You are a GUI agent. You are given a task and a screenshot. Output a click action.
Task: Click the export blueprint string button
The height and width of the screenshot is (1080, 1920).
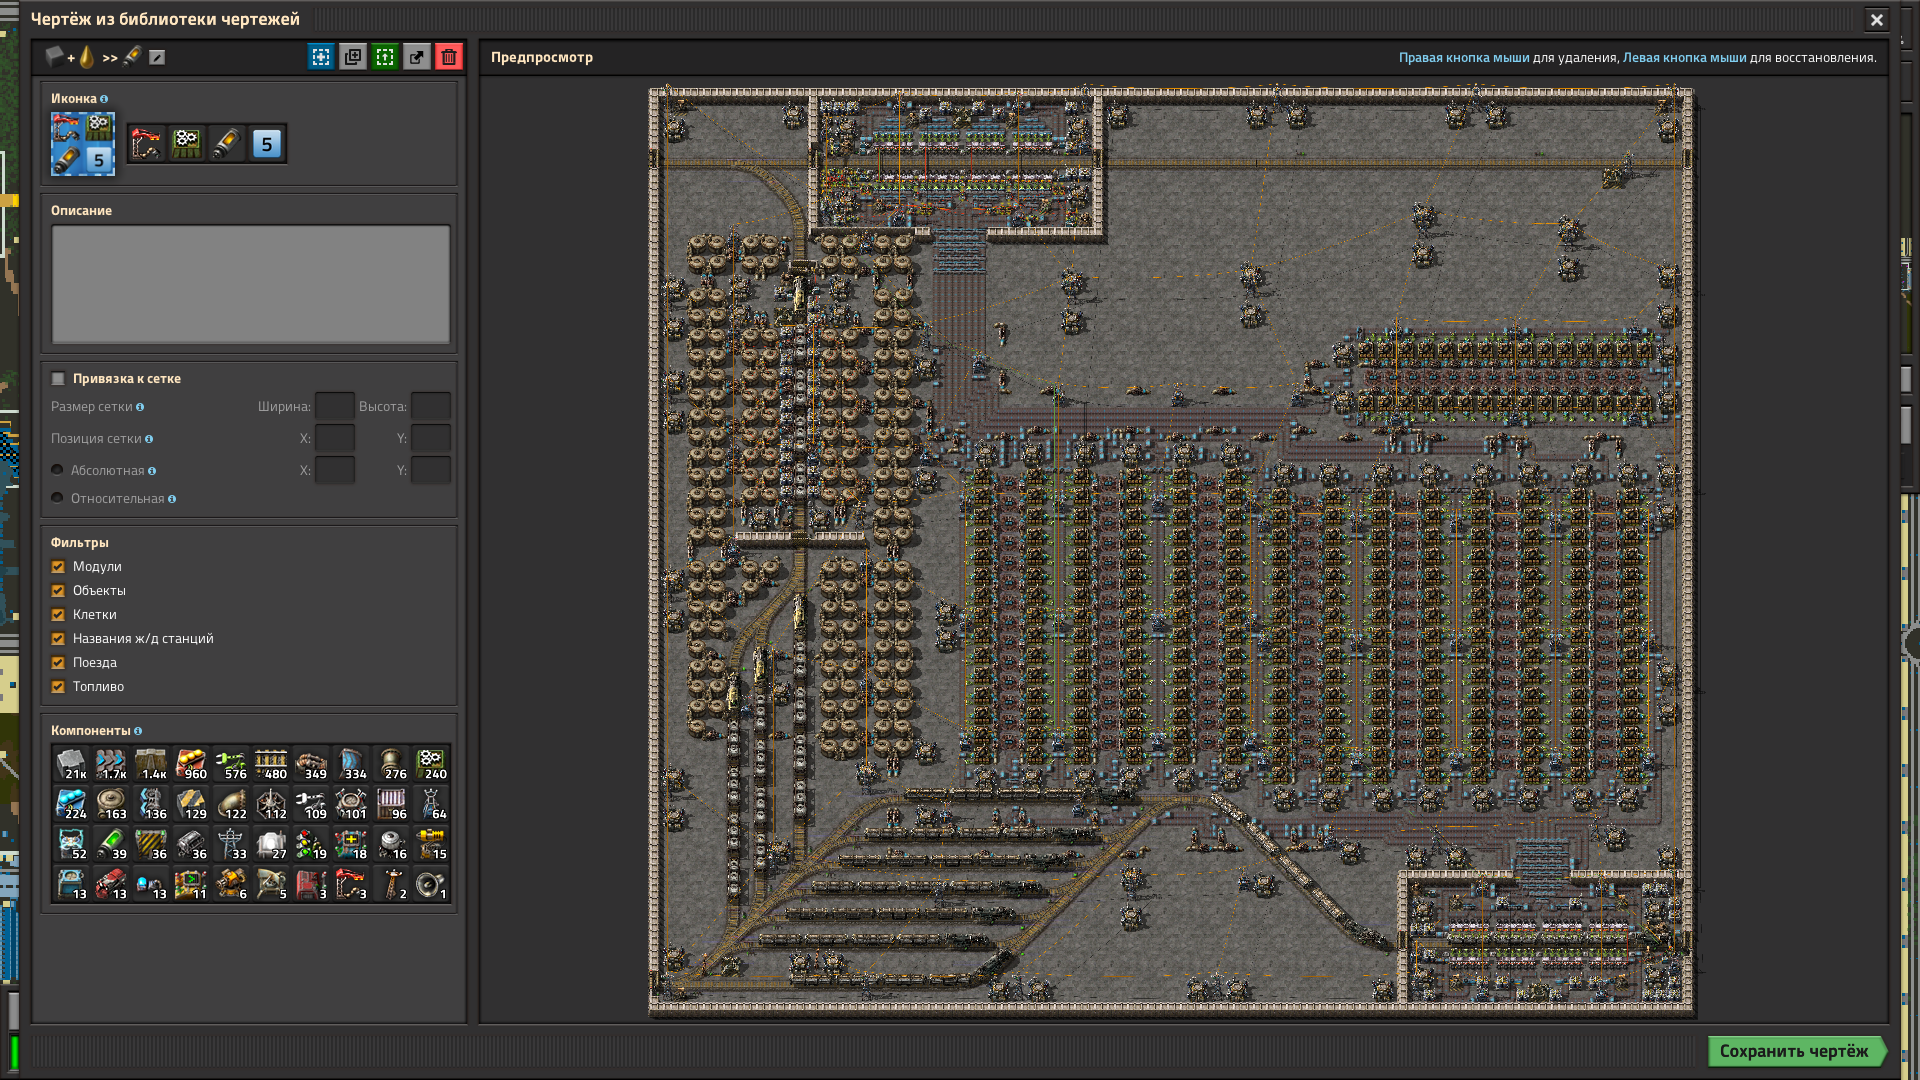point(417,57)
